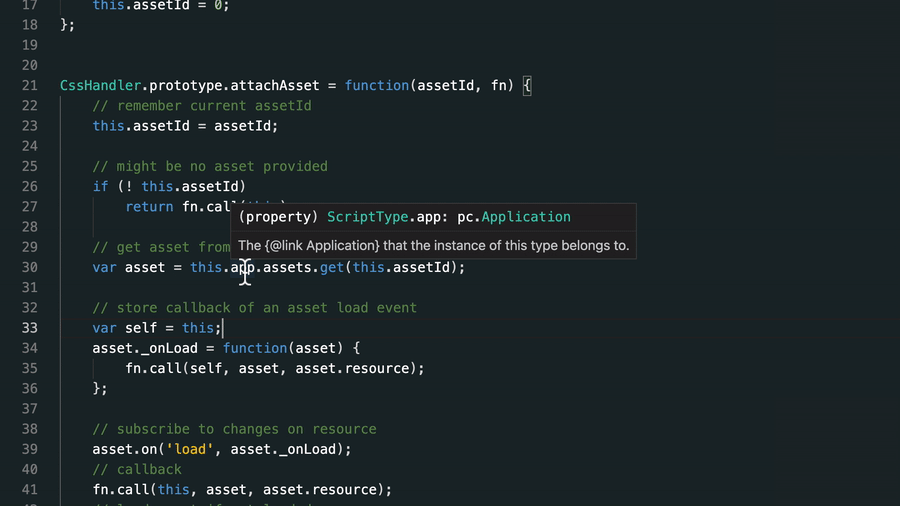Click the highlighted opening brace on line 21
The image size is (900, 506).
[527, 86]
